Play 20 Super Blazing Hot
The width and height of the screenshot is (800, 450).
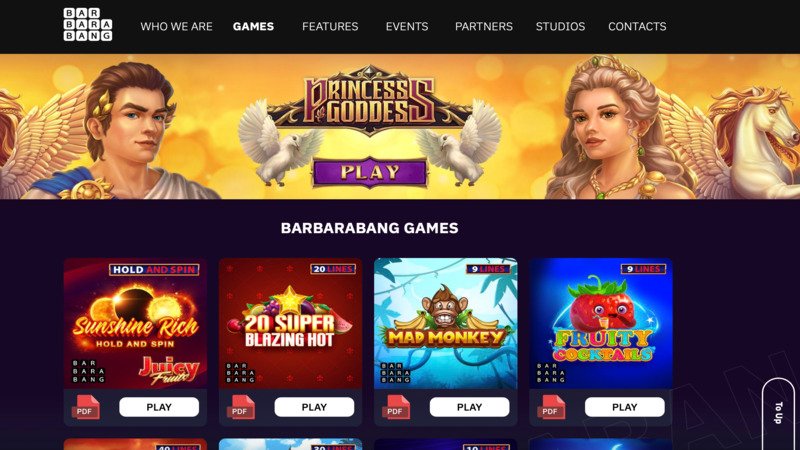click(x=314, y=407)
